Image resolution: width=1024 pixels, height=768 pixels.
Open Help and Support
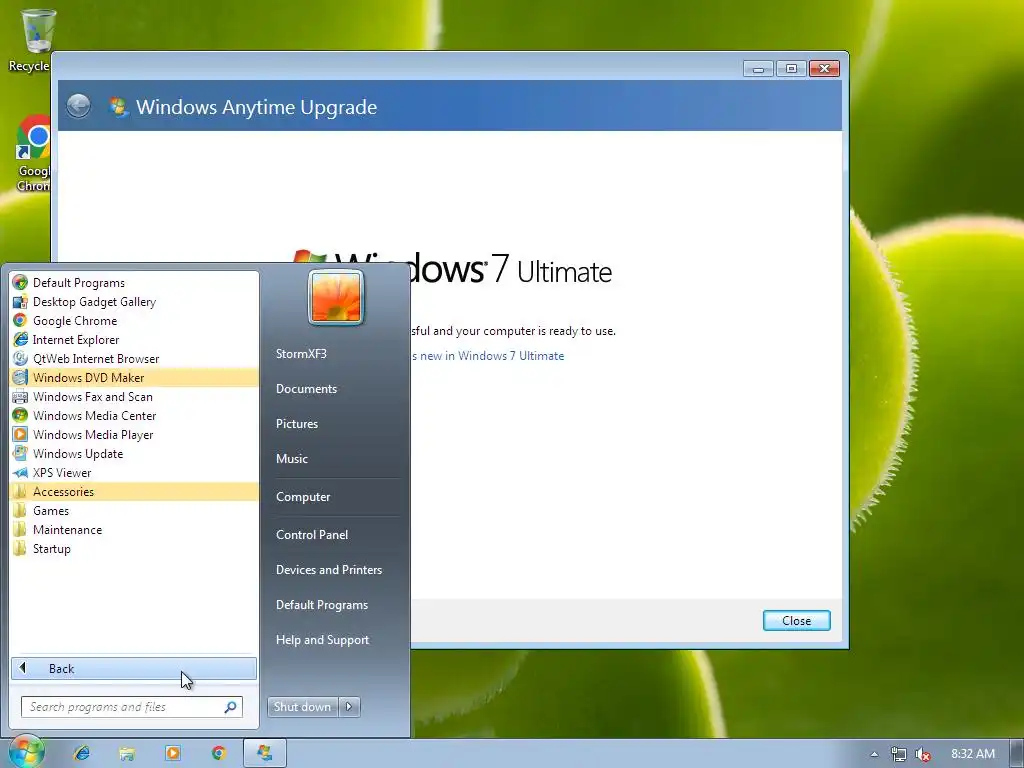point(323,640)
